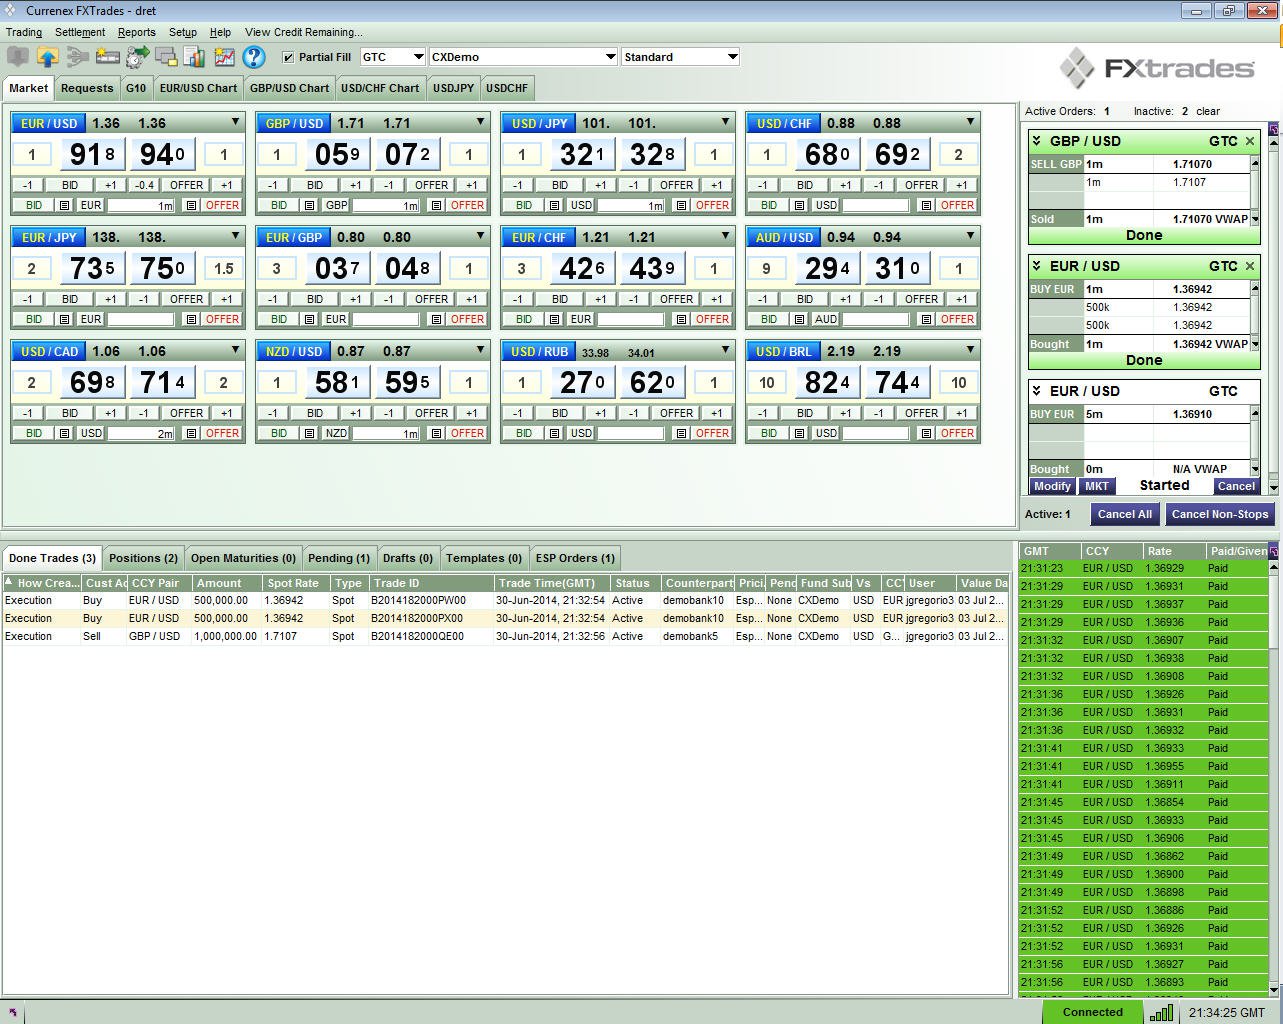Collapse the GBP/USD order panel chevron
Viewport: 1283px width, 1024px height.
(x=1037, y=141)
